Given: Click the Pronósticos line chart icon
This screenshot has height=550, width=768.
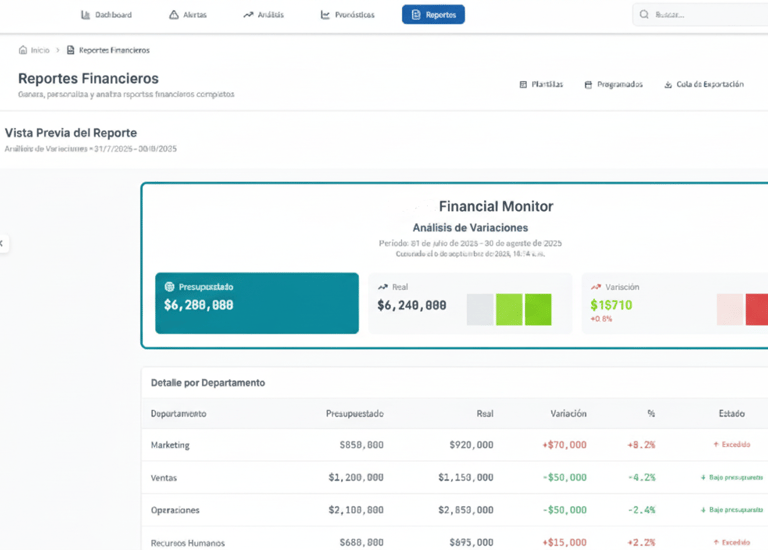Looking at the screenshot, I should (325, 15).
